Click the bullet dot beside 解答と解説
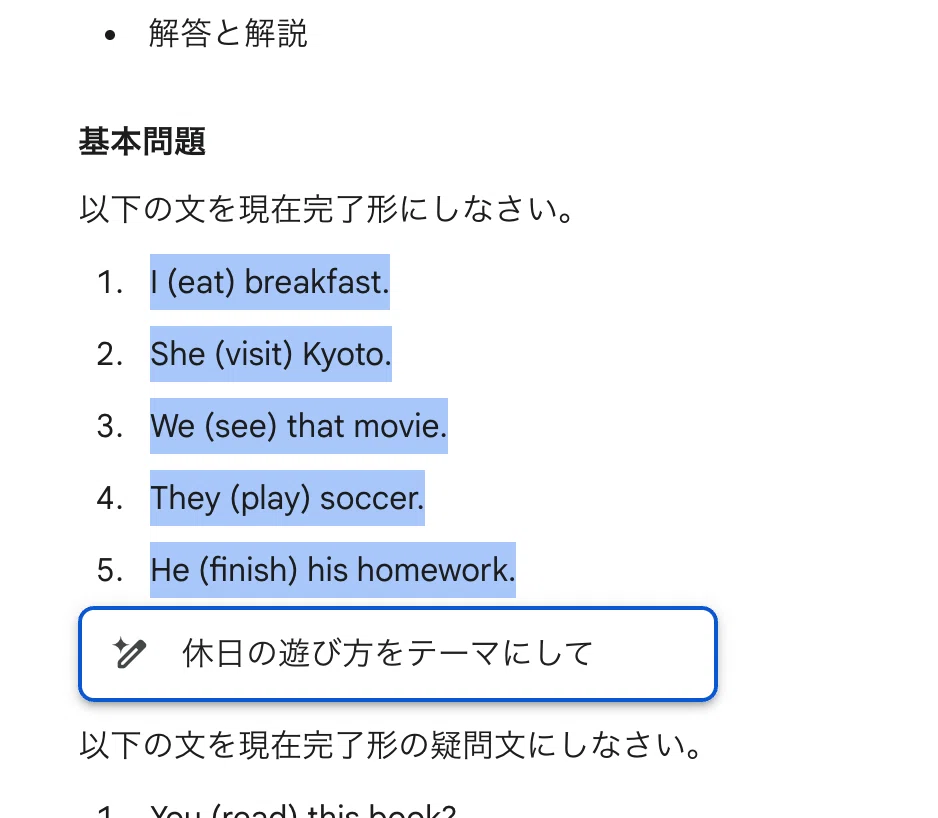 tap(109, 35)
